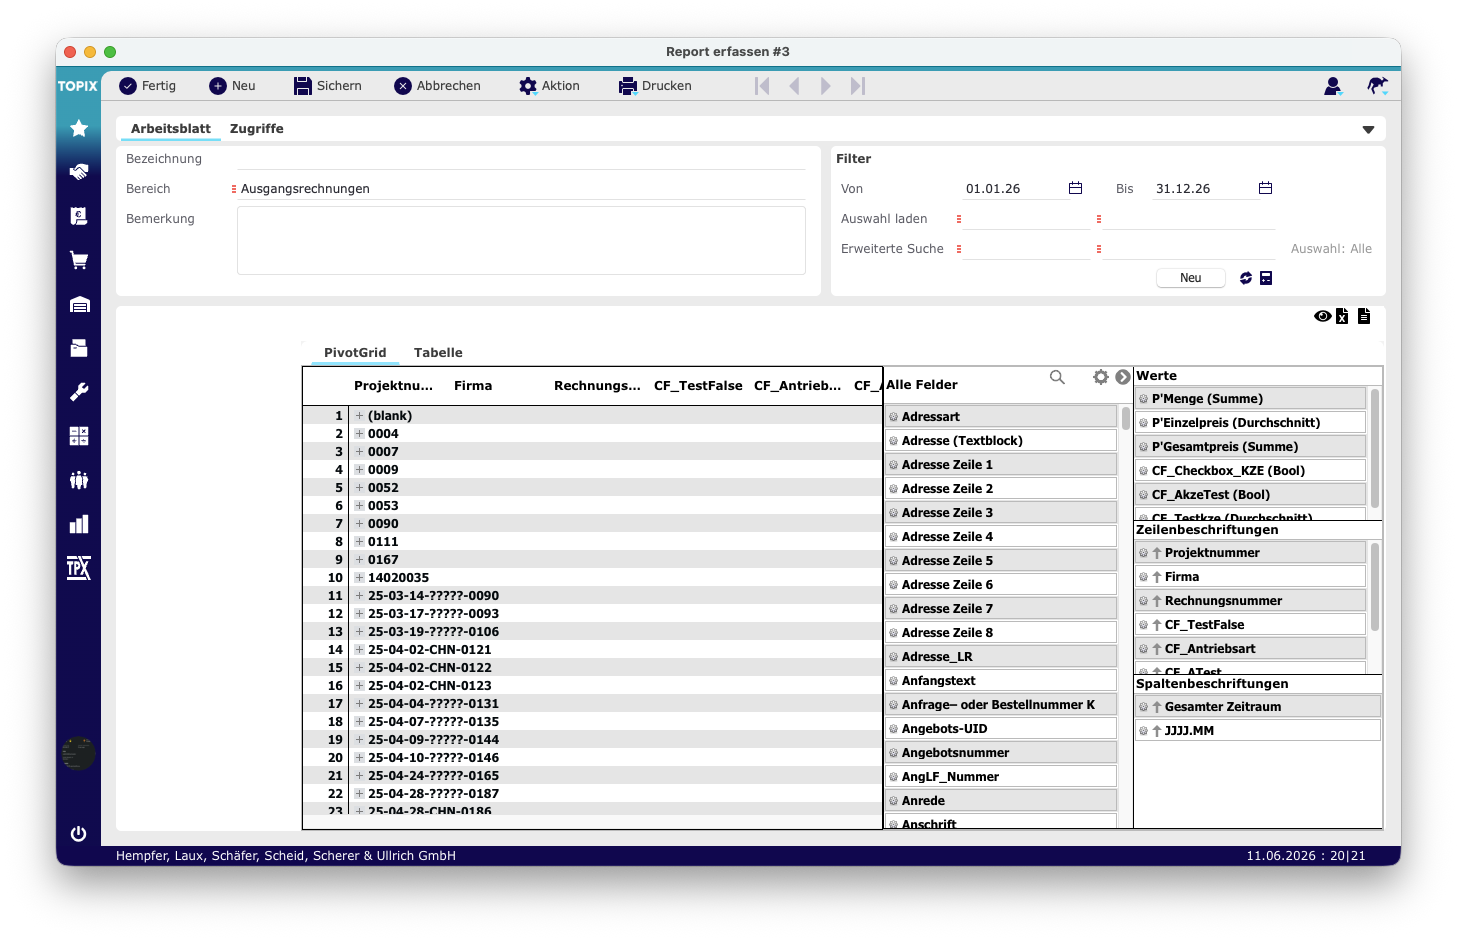Open the calendar picker for Bis date
This screenshot has width=1457, height=940.
click(x=1265, y=188)
